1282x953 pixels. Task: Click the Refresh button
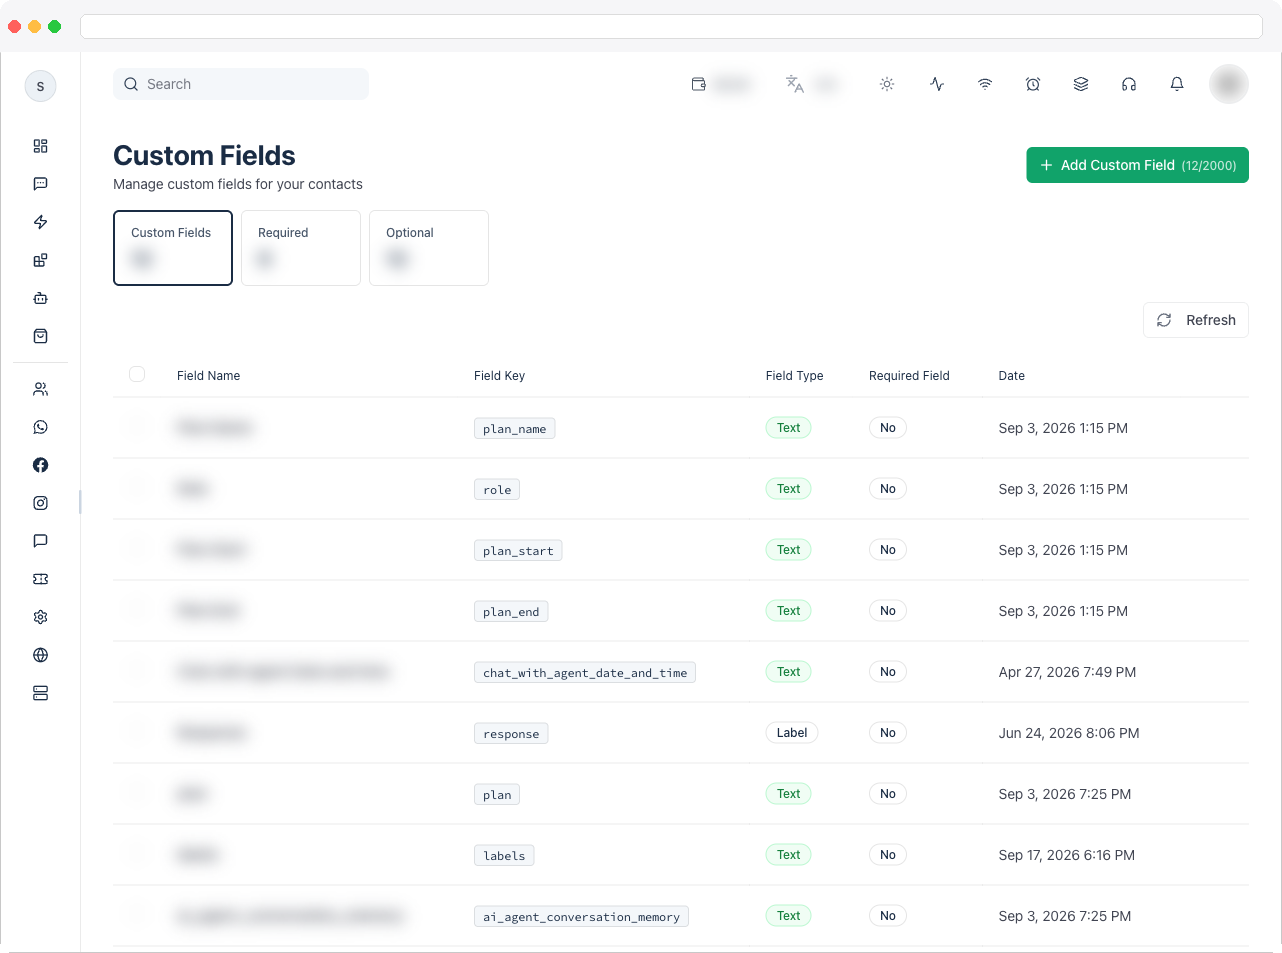(1196, 320)
